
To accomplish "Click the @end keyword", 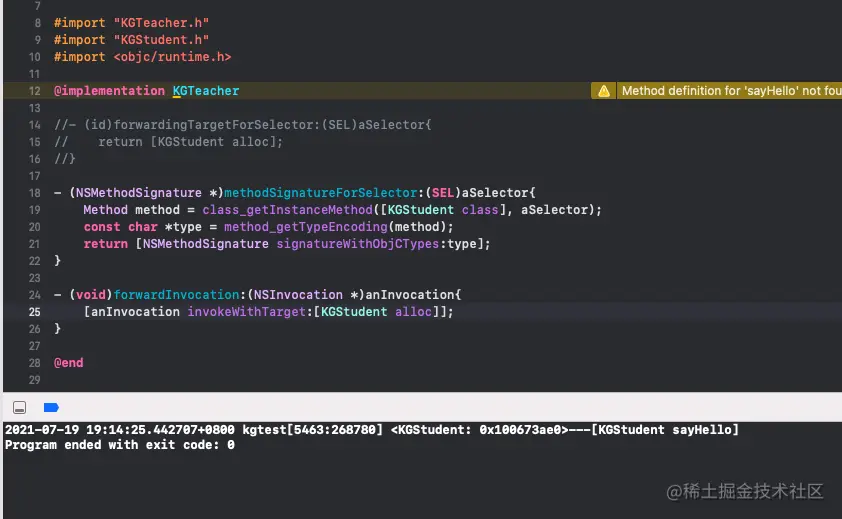I will point(69,363).
